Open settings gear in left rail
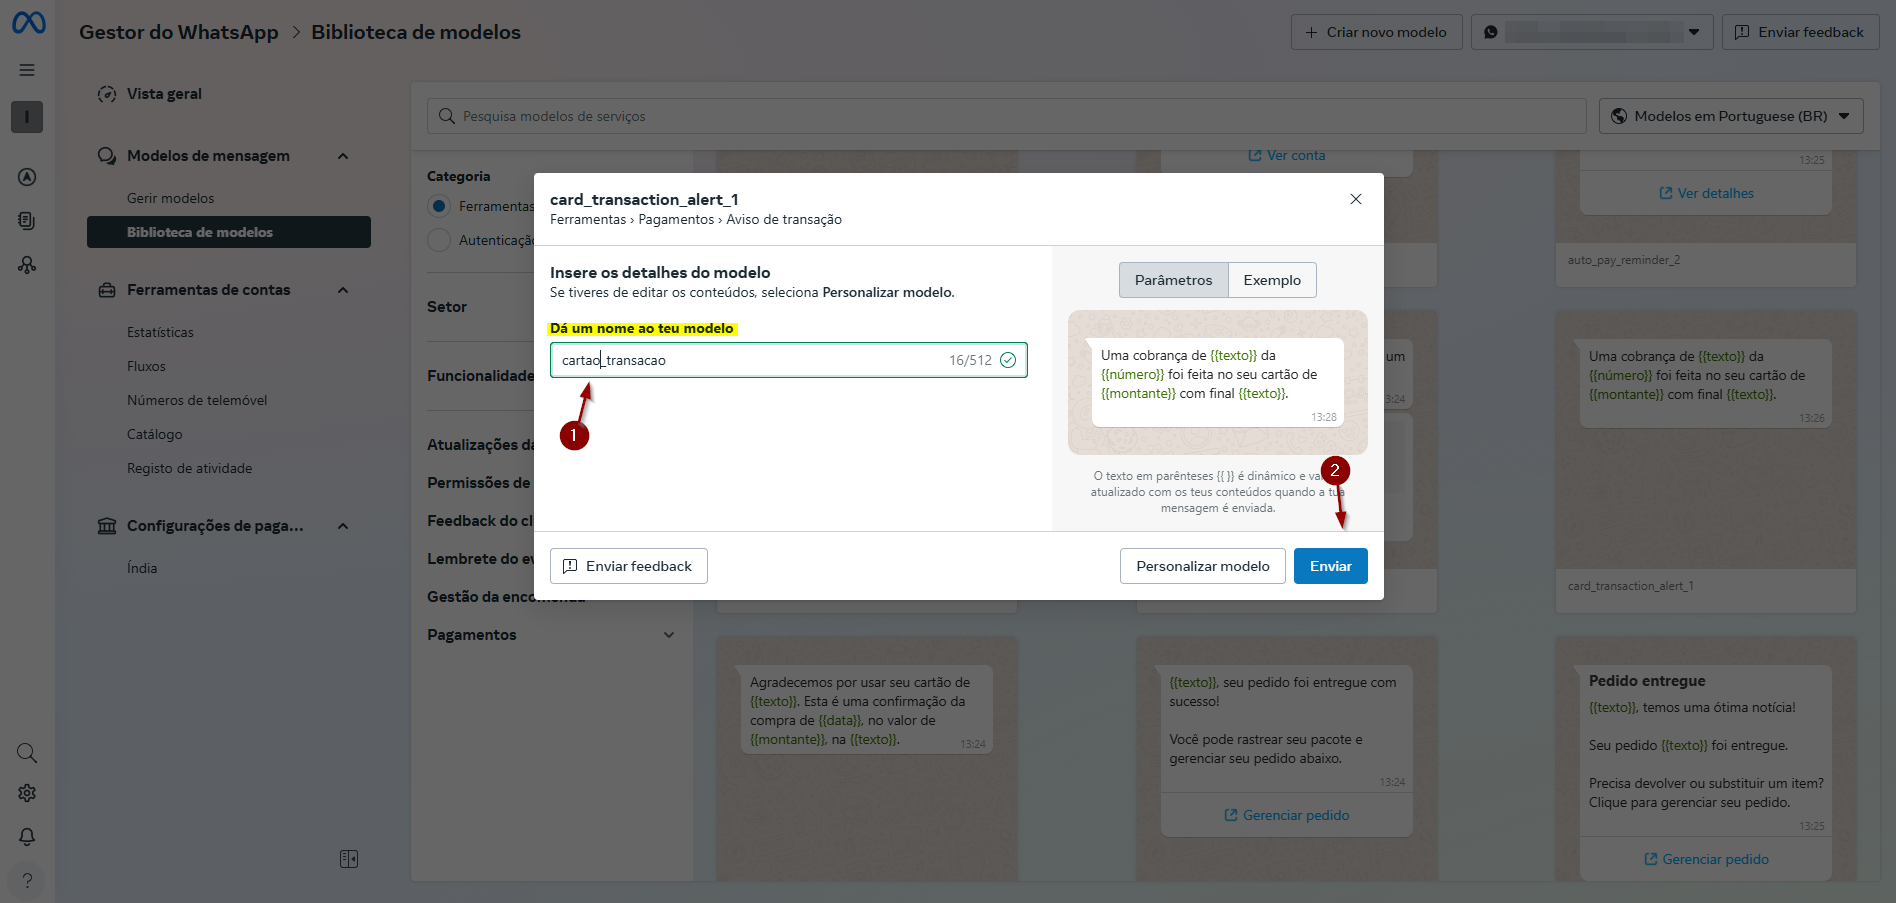Image resolution: width=1896 pixels, height=903 pixels. 27,793
